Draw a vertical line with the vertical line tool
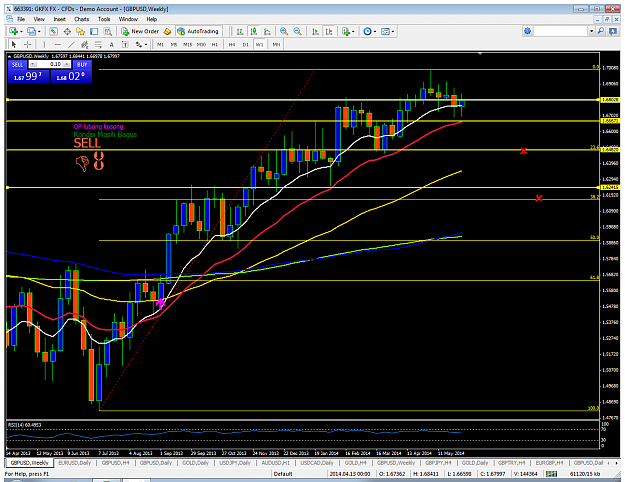The width and height of the screenshot is (625, 482). click(44, 45)
